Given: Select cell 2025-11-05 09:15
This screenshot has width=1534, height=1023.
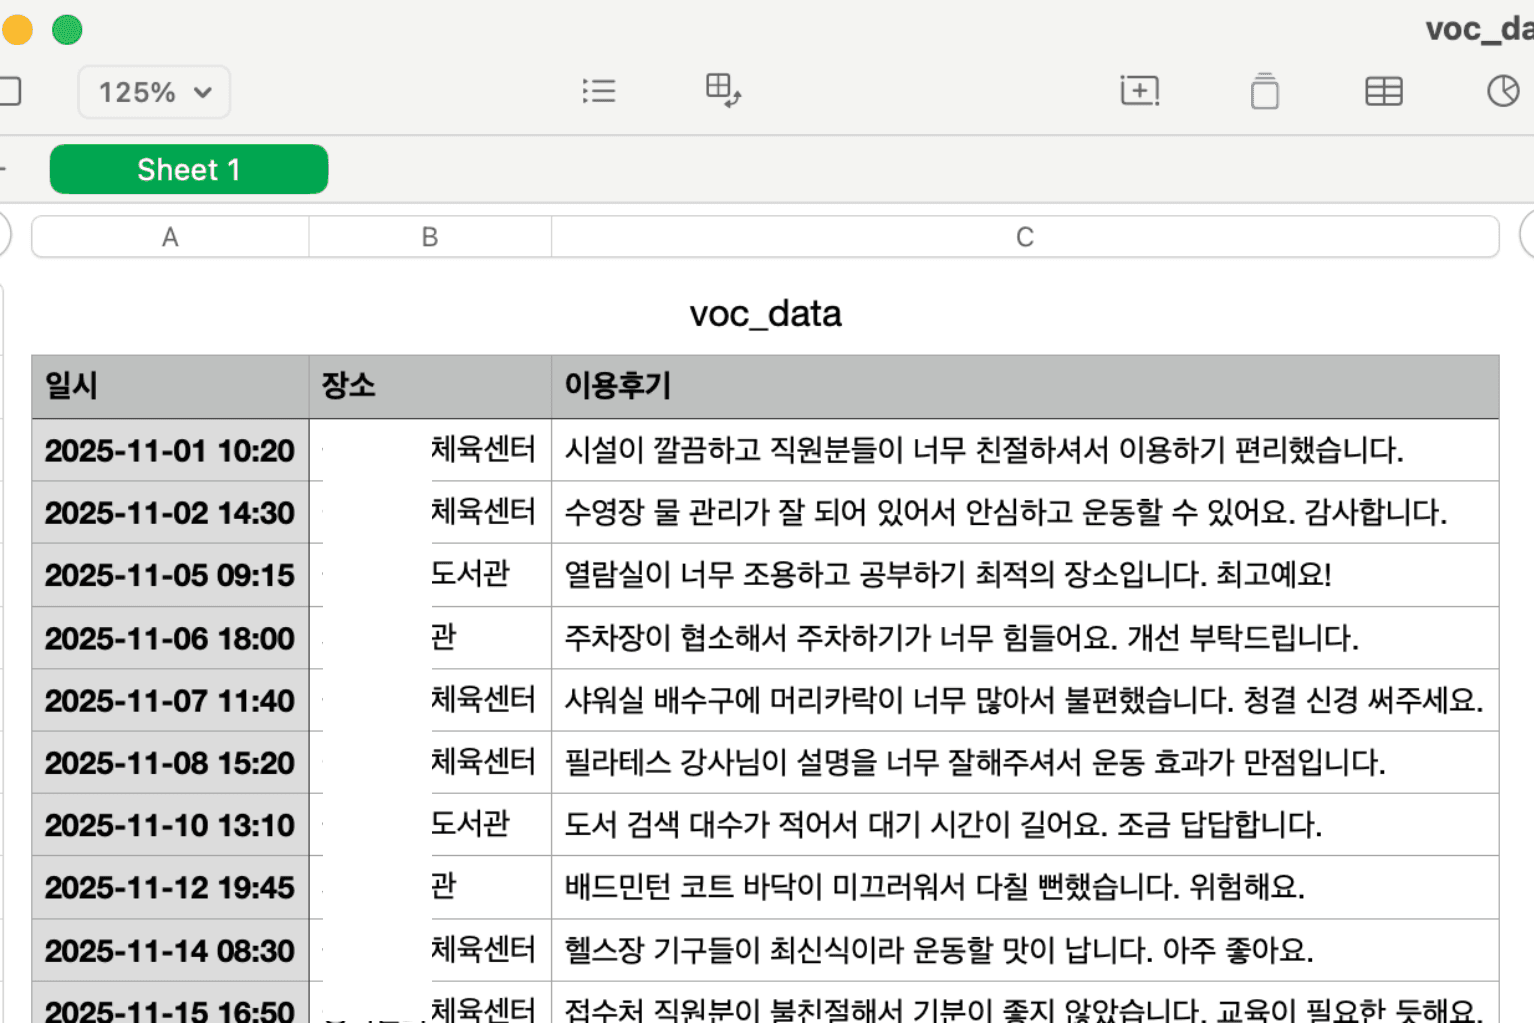Looking at the screenshot, I should tap(170, 575).
